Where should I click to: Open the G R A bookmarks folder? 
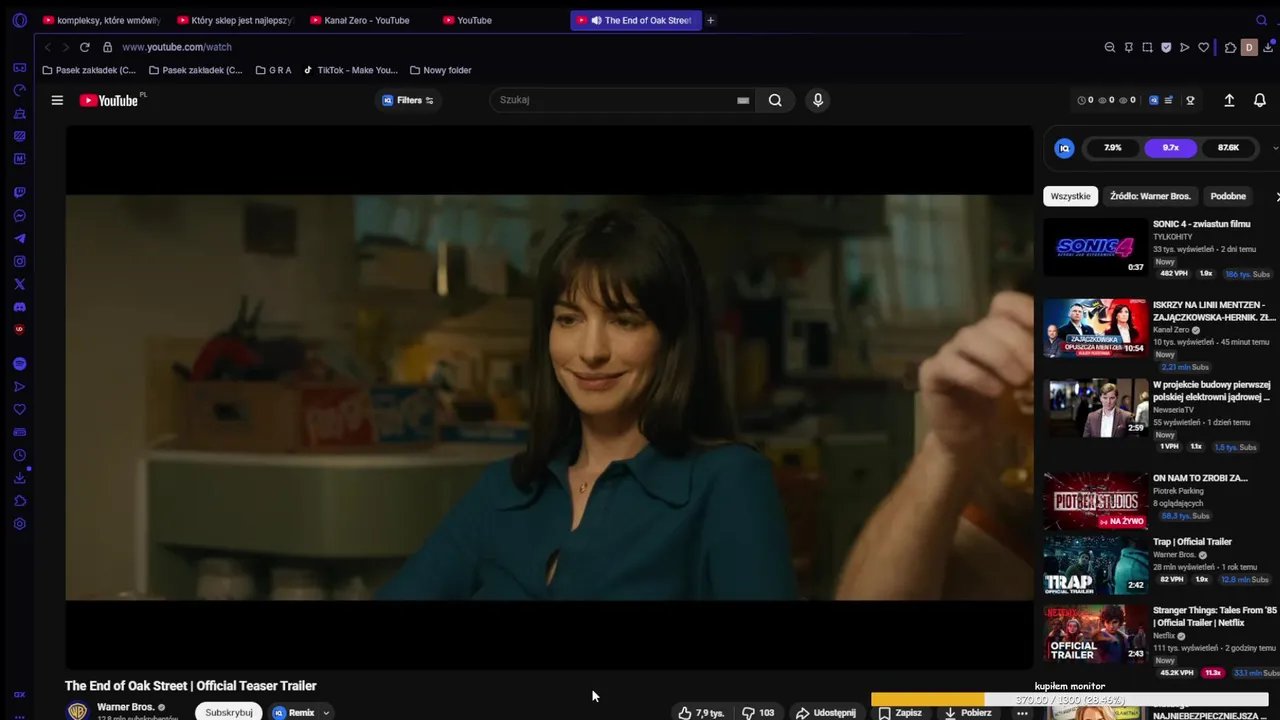[273, 70]
